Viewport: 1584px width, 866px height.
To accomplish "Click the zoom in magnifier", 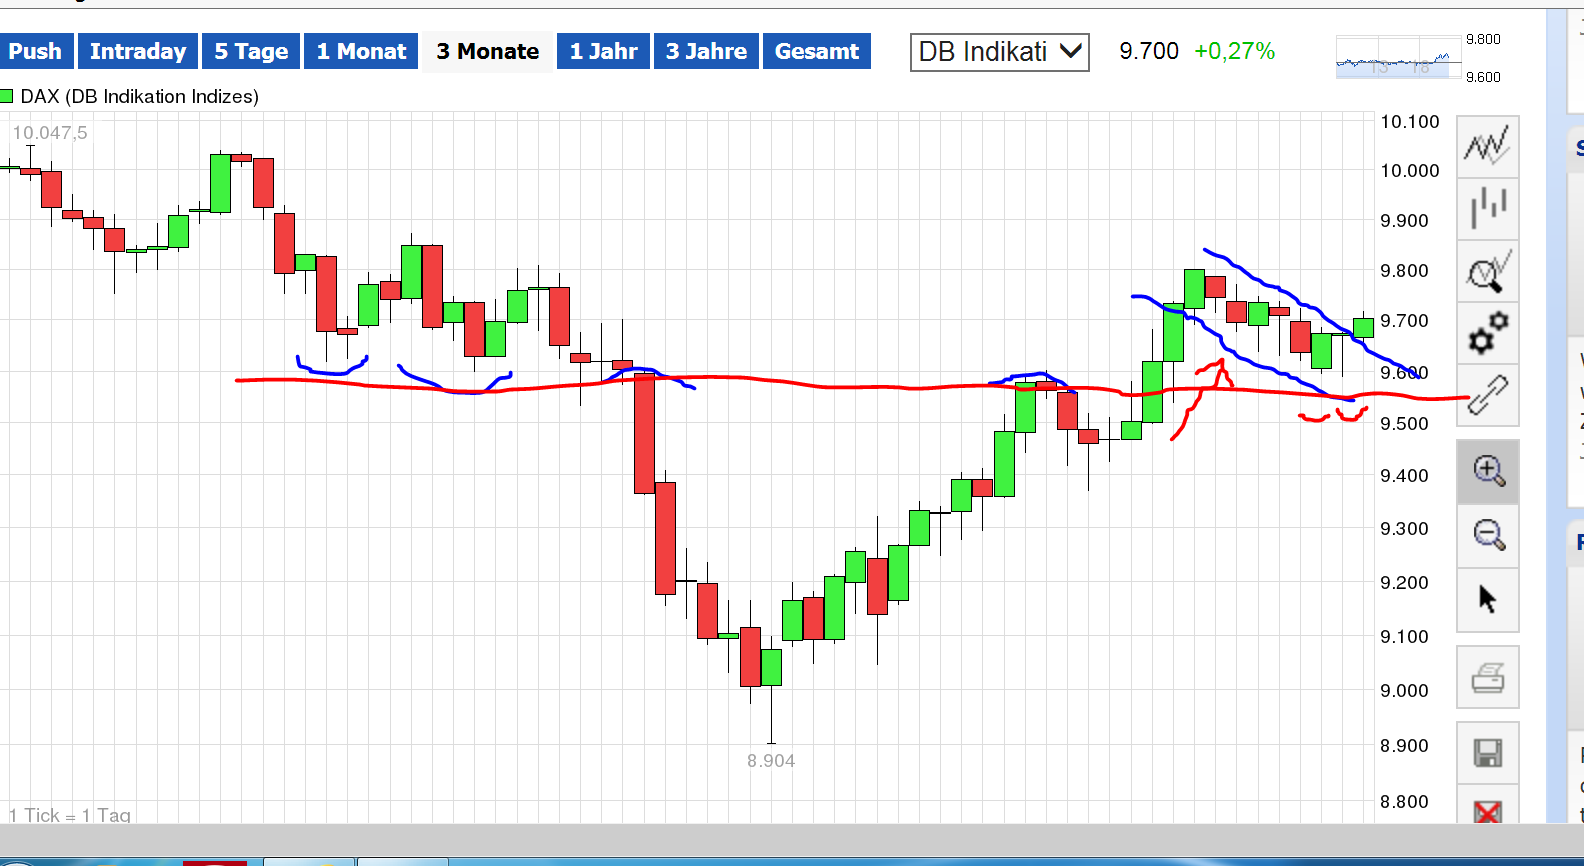I will coord(1487,471).
